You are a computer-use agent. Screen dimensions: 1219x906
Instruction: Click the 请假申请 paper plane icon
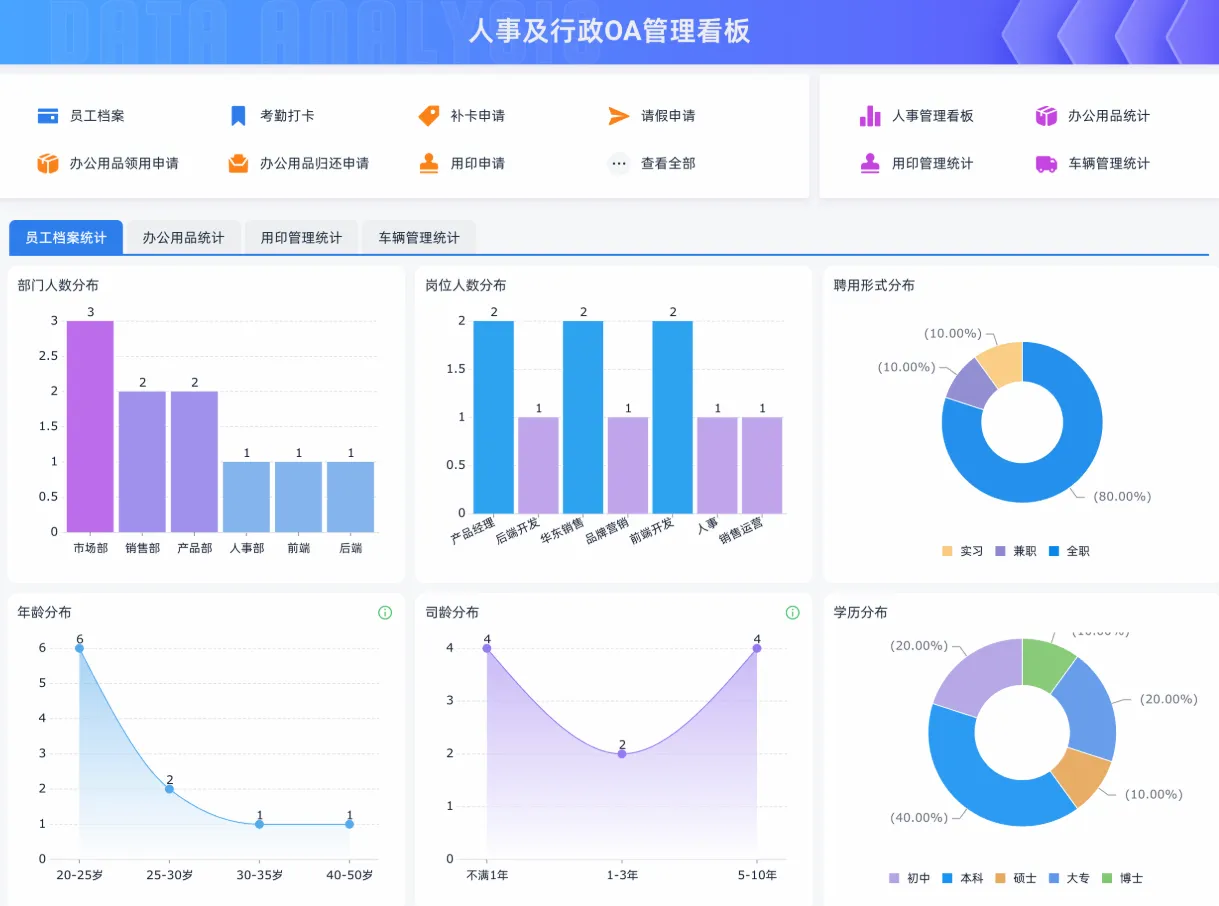(x=619, y=116)
